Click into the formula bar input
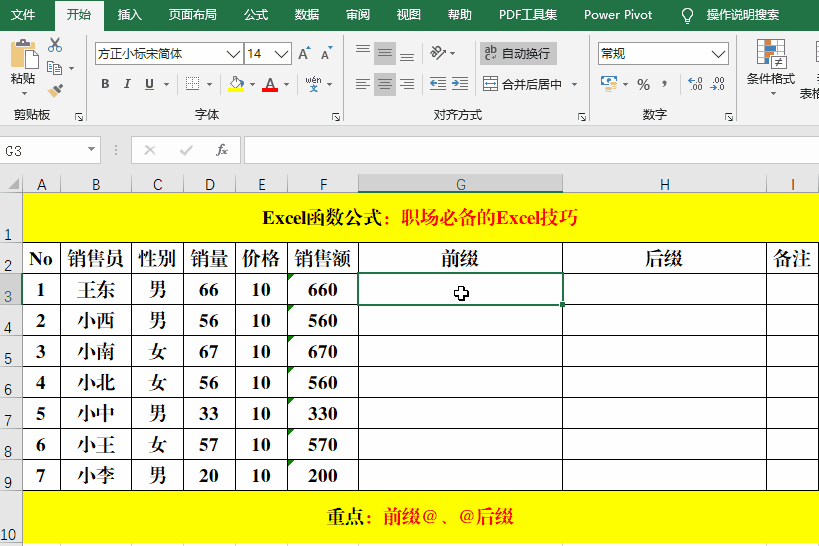The image size is (819, 546). (x=531, y=150)
